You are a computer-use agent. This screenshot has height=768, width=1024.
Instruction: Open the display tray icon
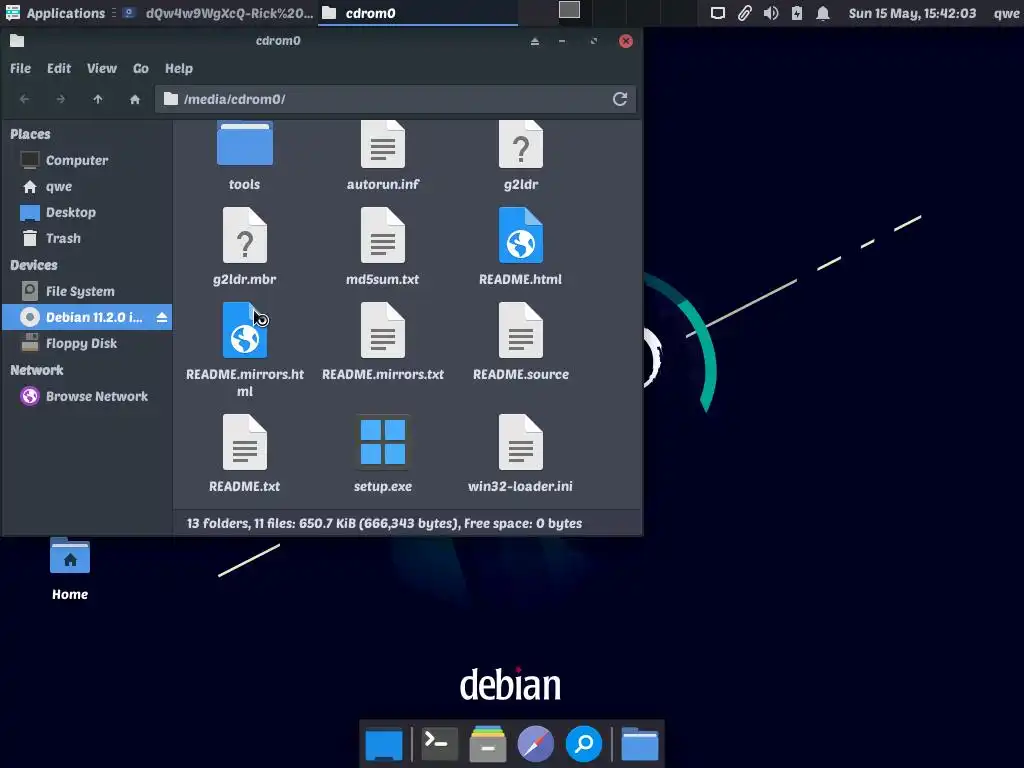click(718, 13)
